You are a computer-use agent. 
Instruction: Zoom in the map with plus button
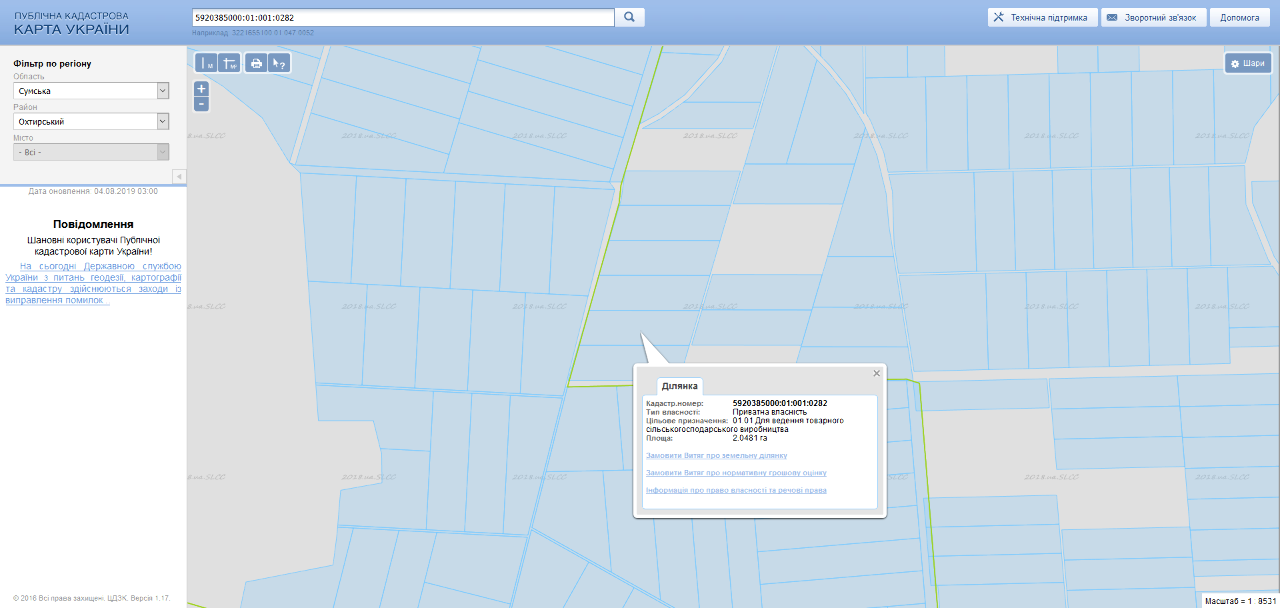[201, 88]
